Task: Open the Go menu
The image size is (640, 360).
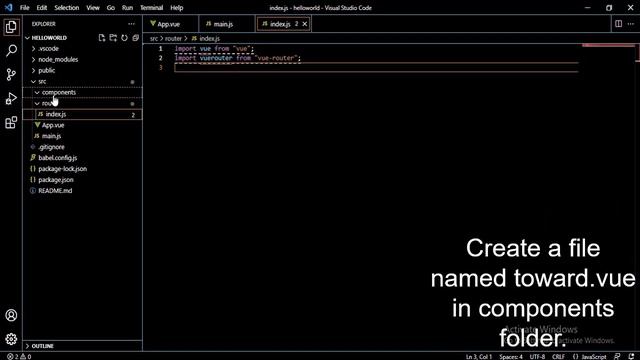Action: [111, 7]
